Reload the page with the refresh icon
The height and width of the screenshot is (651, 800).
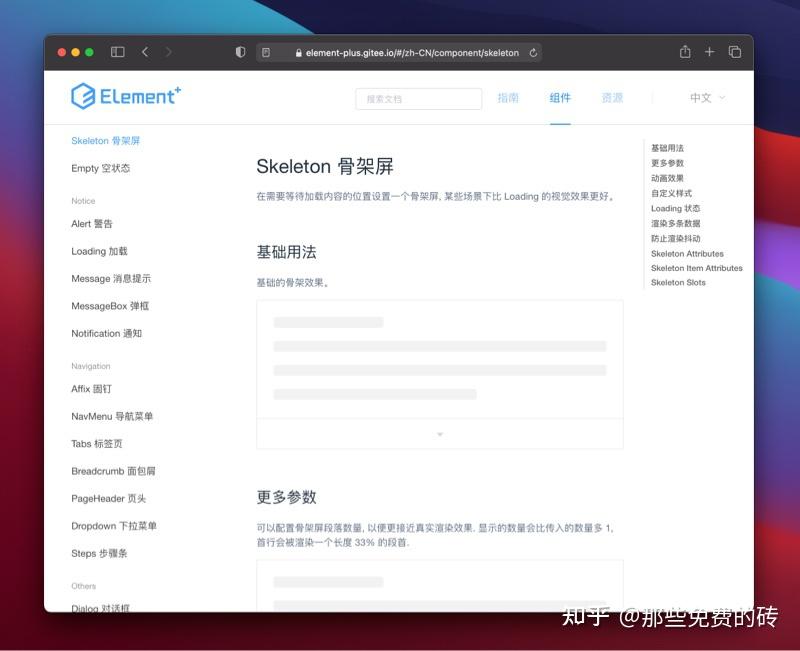coord(534,53)
